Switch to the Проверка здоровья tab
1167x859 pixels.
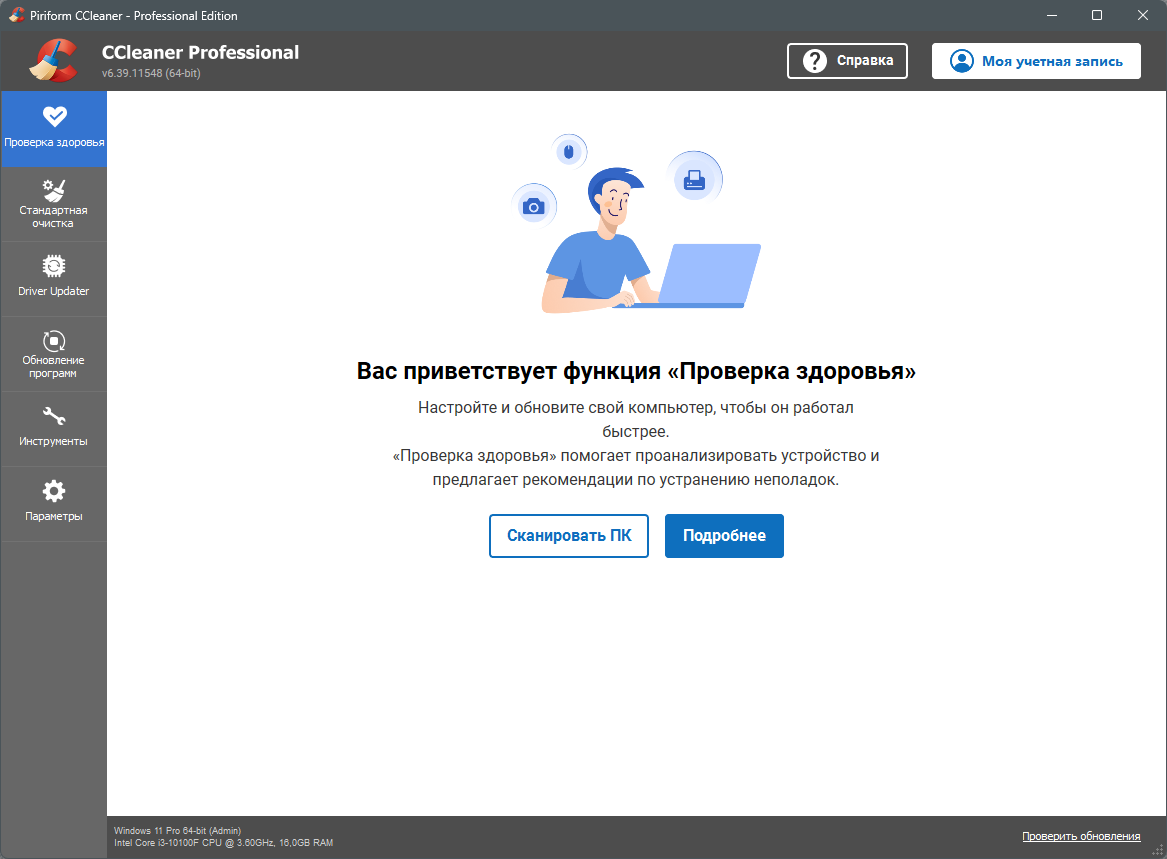click(54, 129)
